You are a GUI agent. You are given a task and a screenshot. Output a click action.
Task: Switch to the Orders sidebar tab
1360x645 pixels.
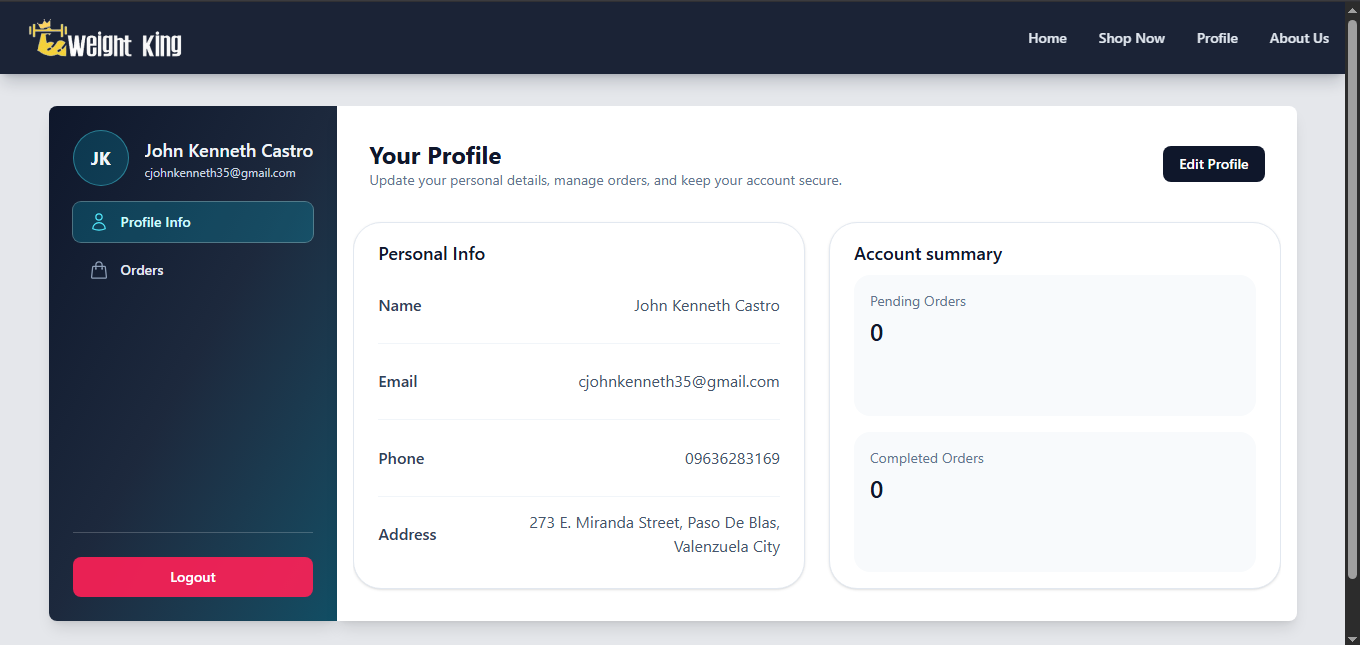click(x=193, y=270)
